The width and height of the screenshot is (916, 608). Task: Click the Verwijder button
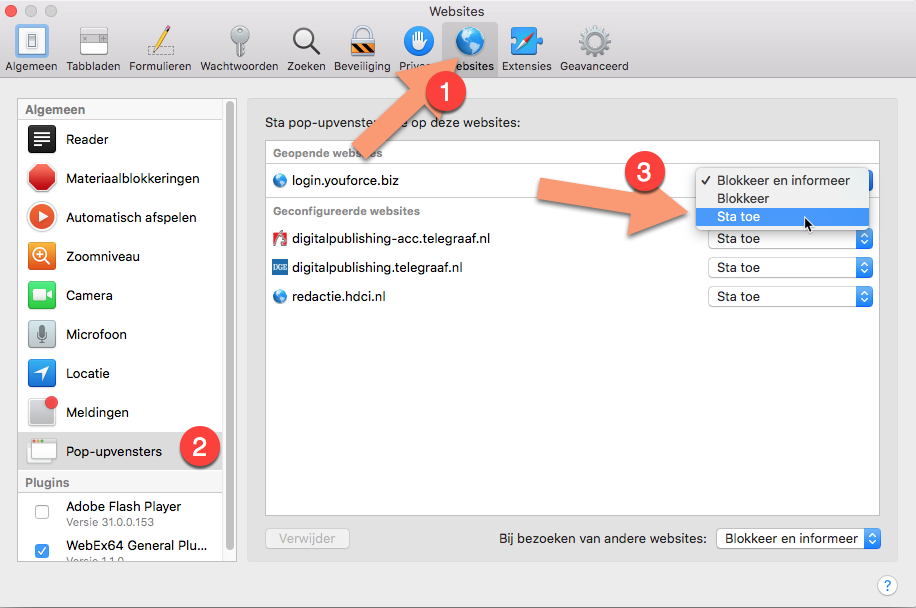[x=307, y=539]
